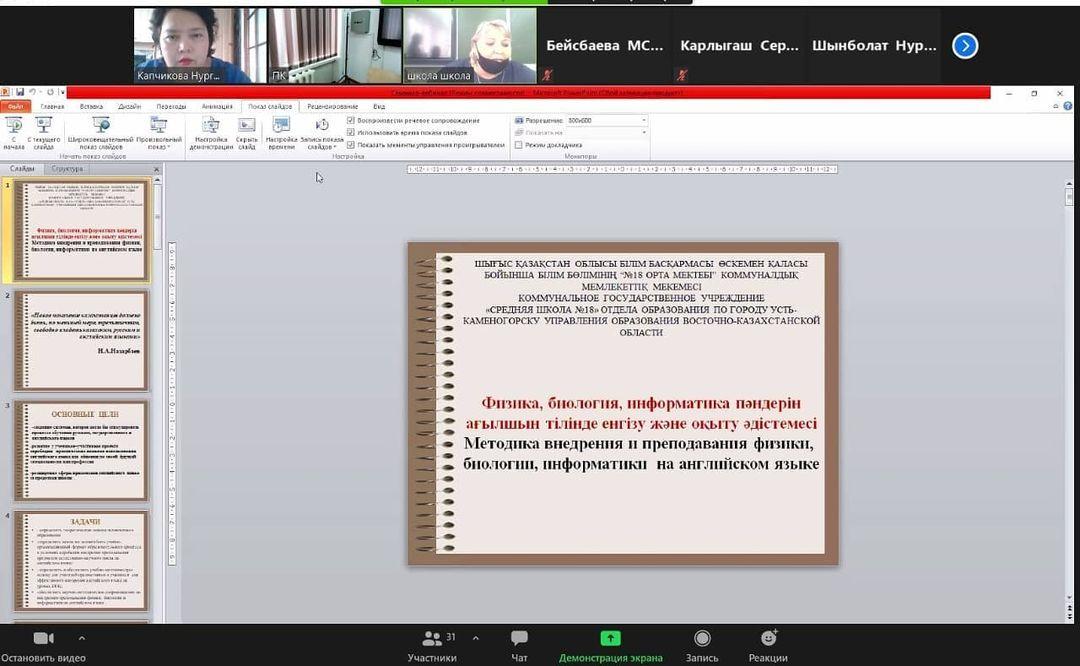Screen dimensions: 1080x666
Task: Open the Файл tab
Action: [16, 107]
